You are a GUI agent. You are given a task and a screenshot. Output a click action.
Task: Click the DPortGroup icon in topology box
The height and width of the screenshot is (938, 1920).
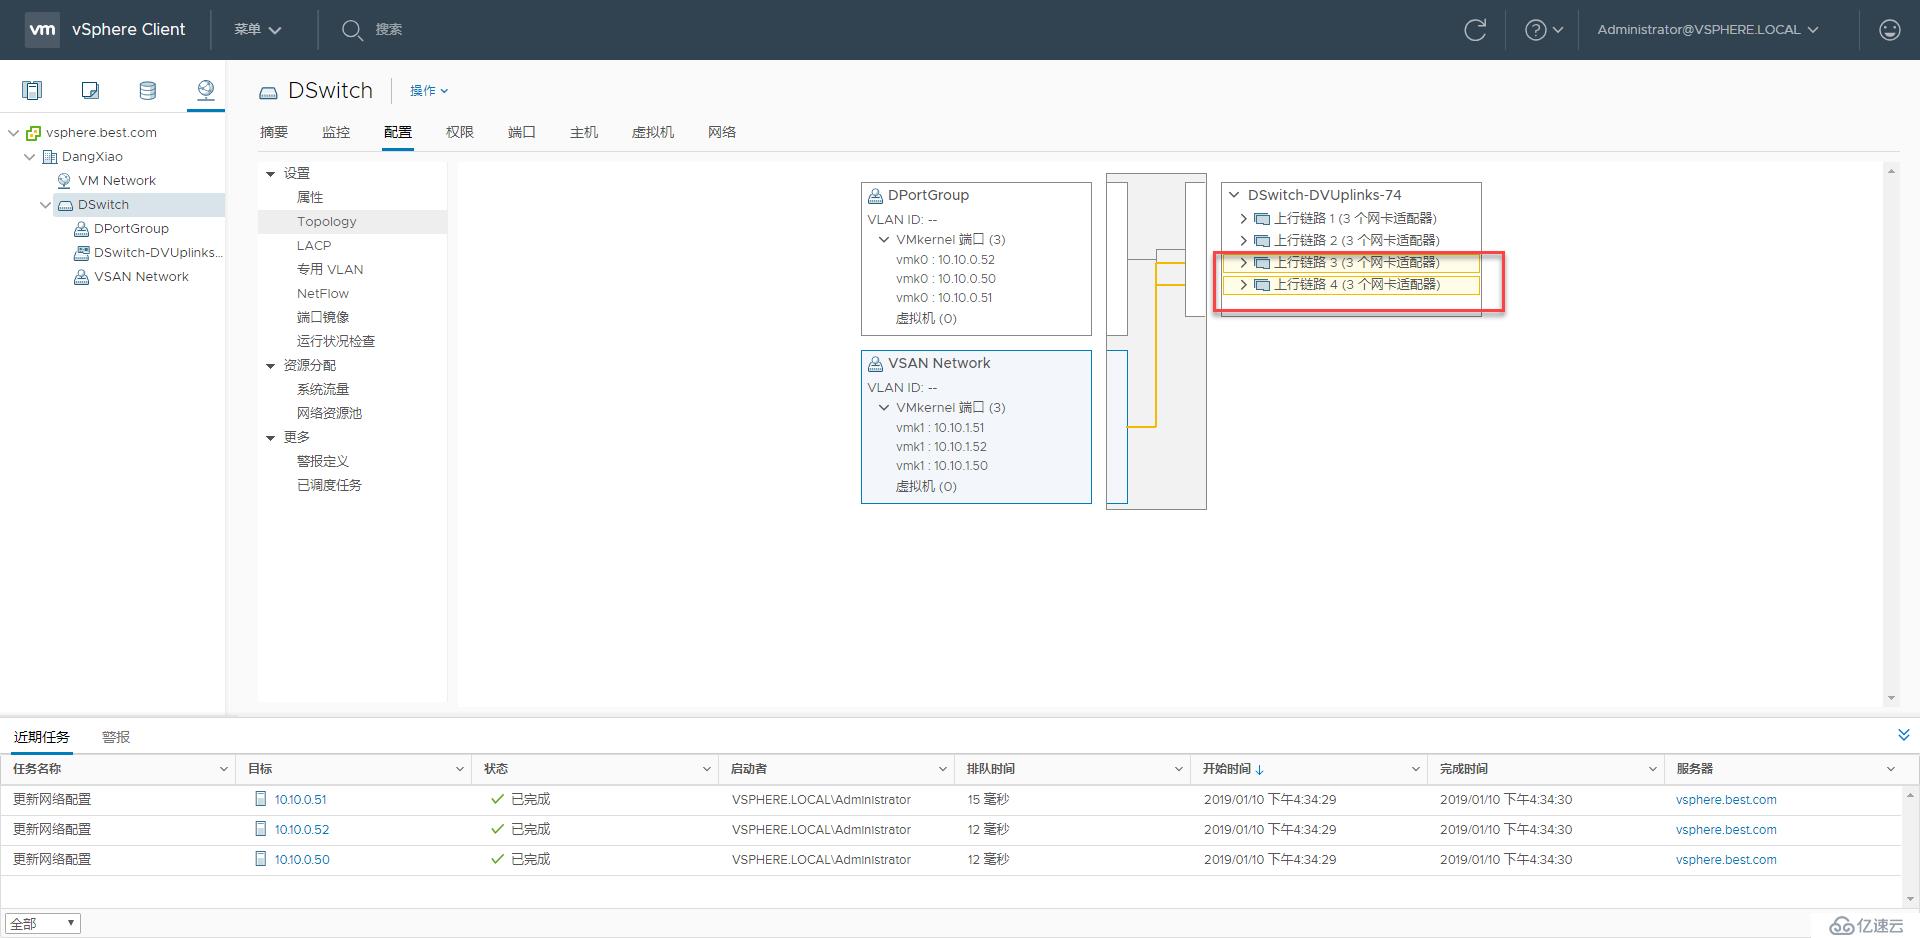(875, 195)
